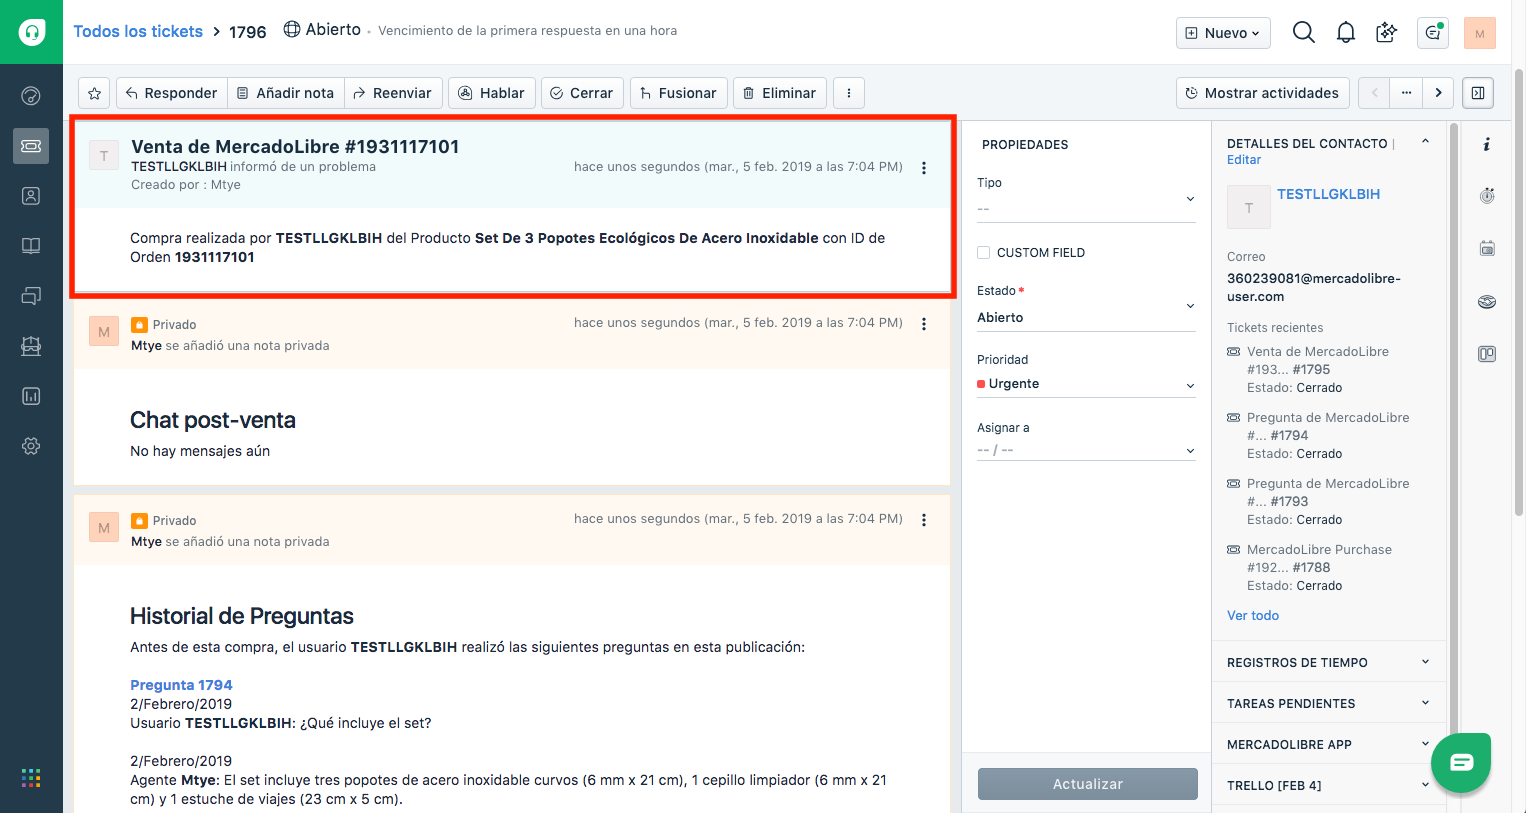Expand the Registros de tiempo section
This screenshot has height=813, width=1526.
[1329, 662]
